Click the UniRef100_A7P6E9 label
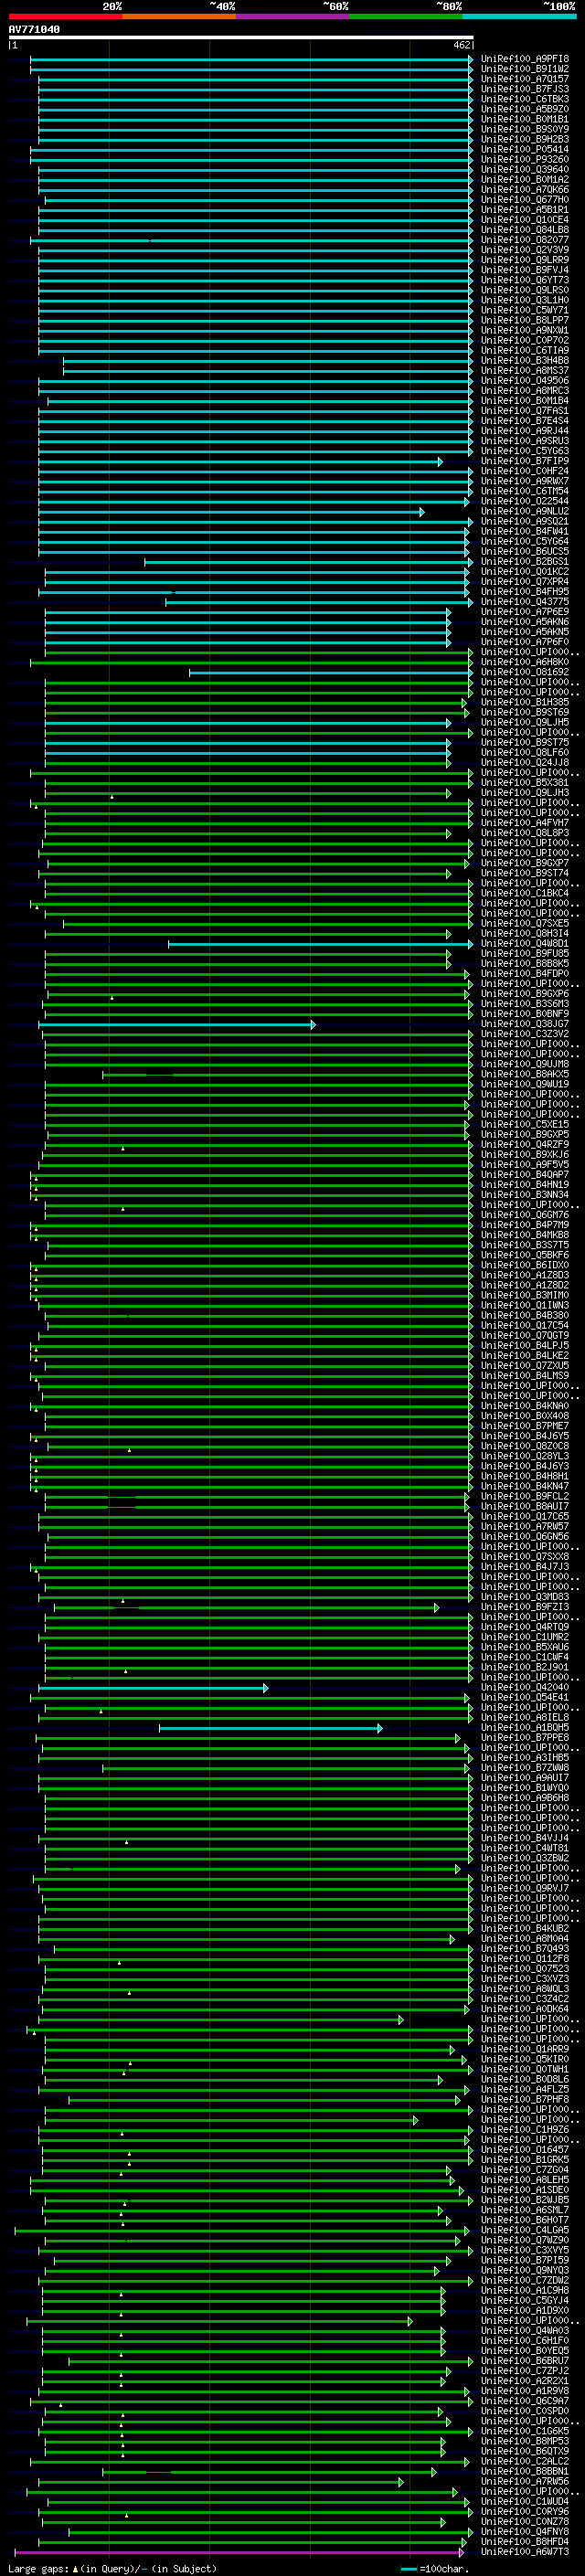This screenshot has width=585, height=2576. click(525, 612)
